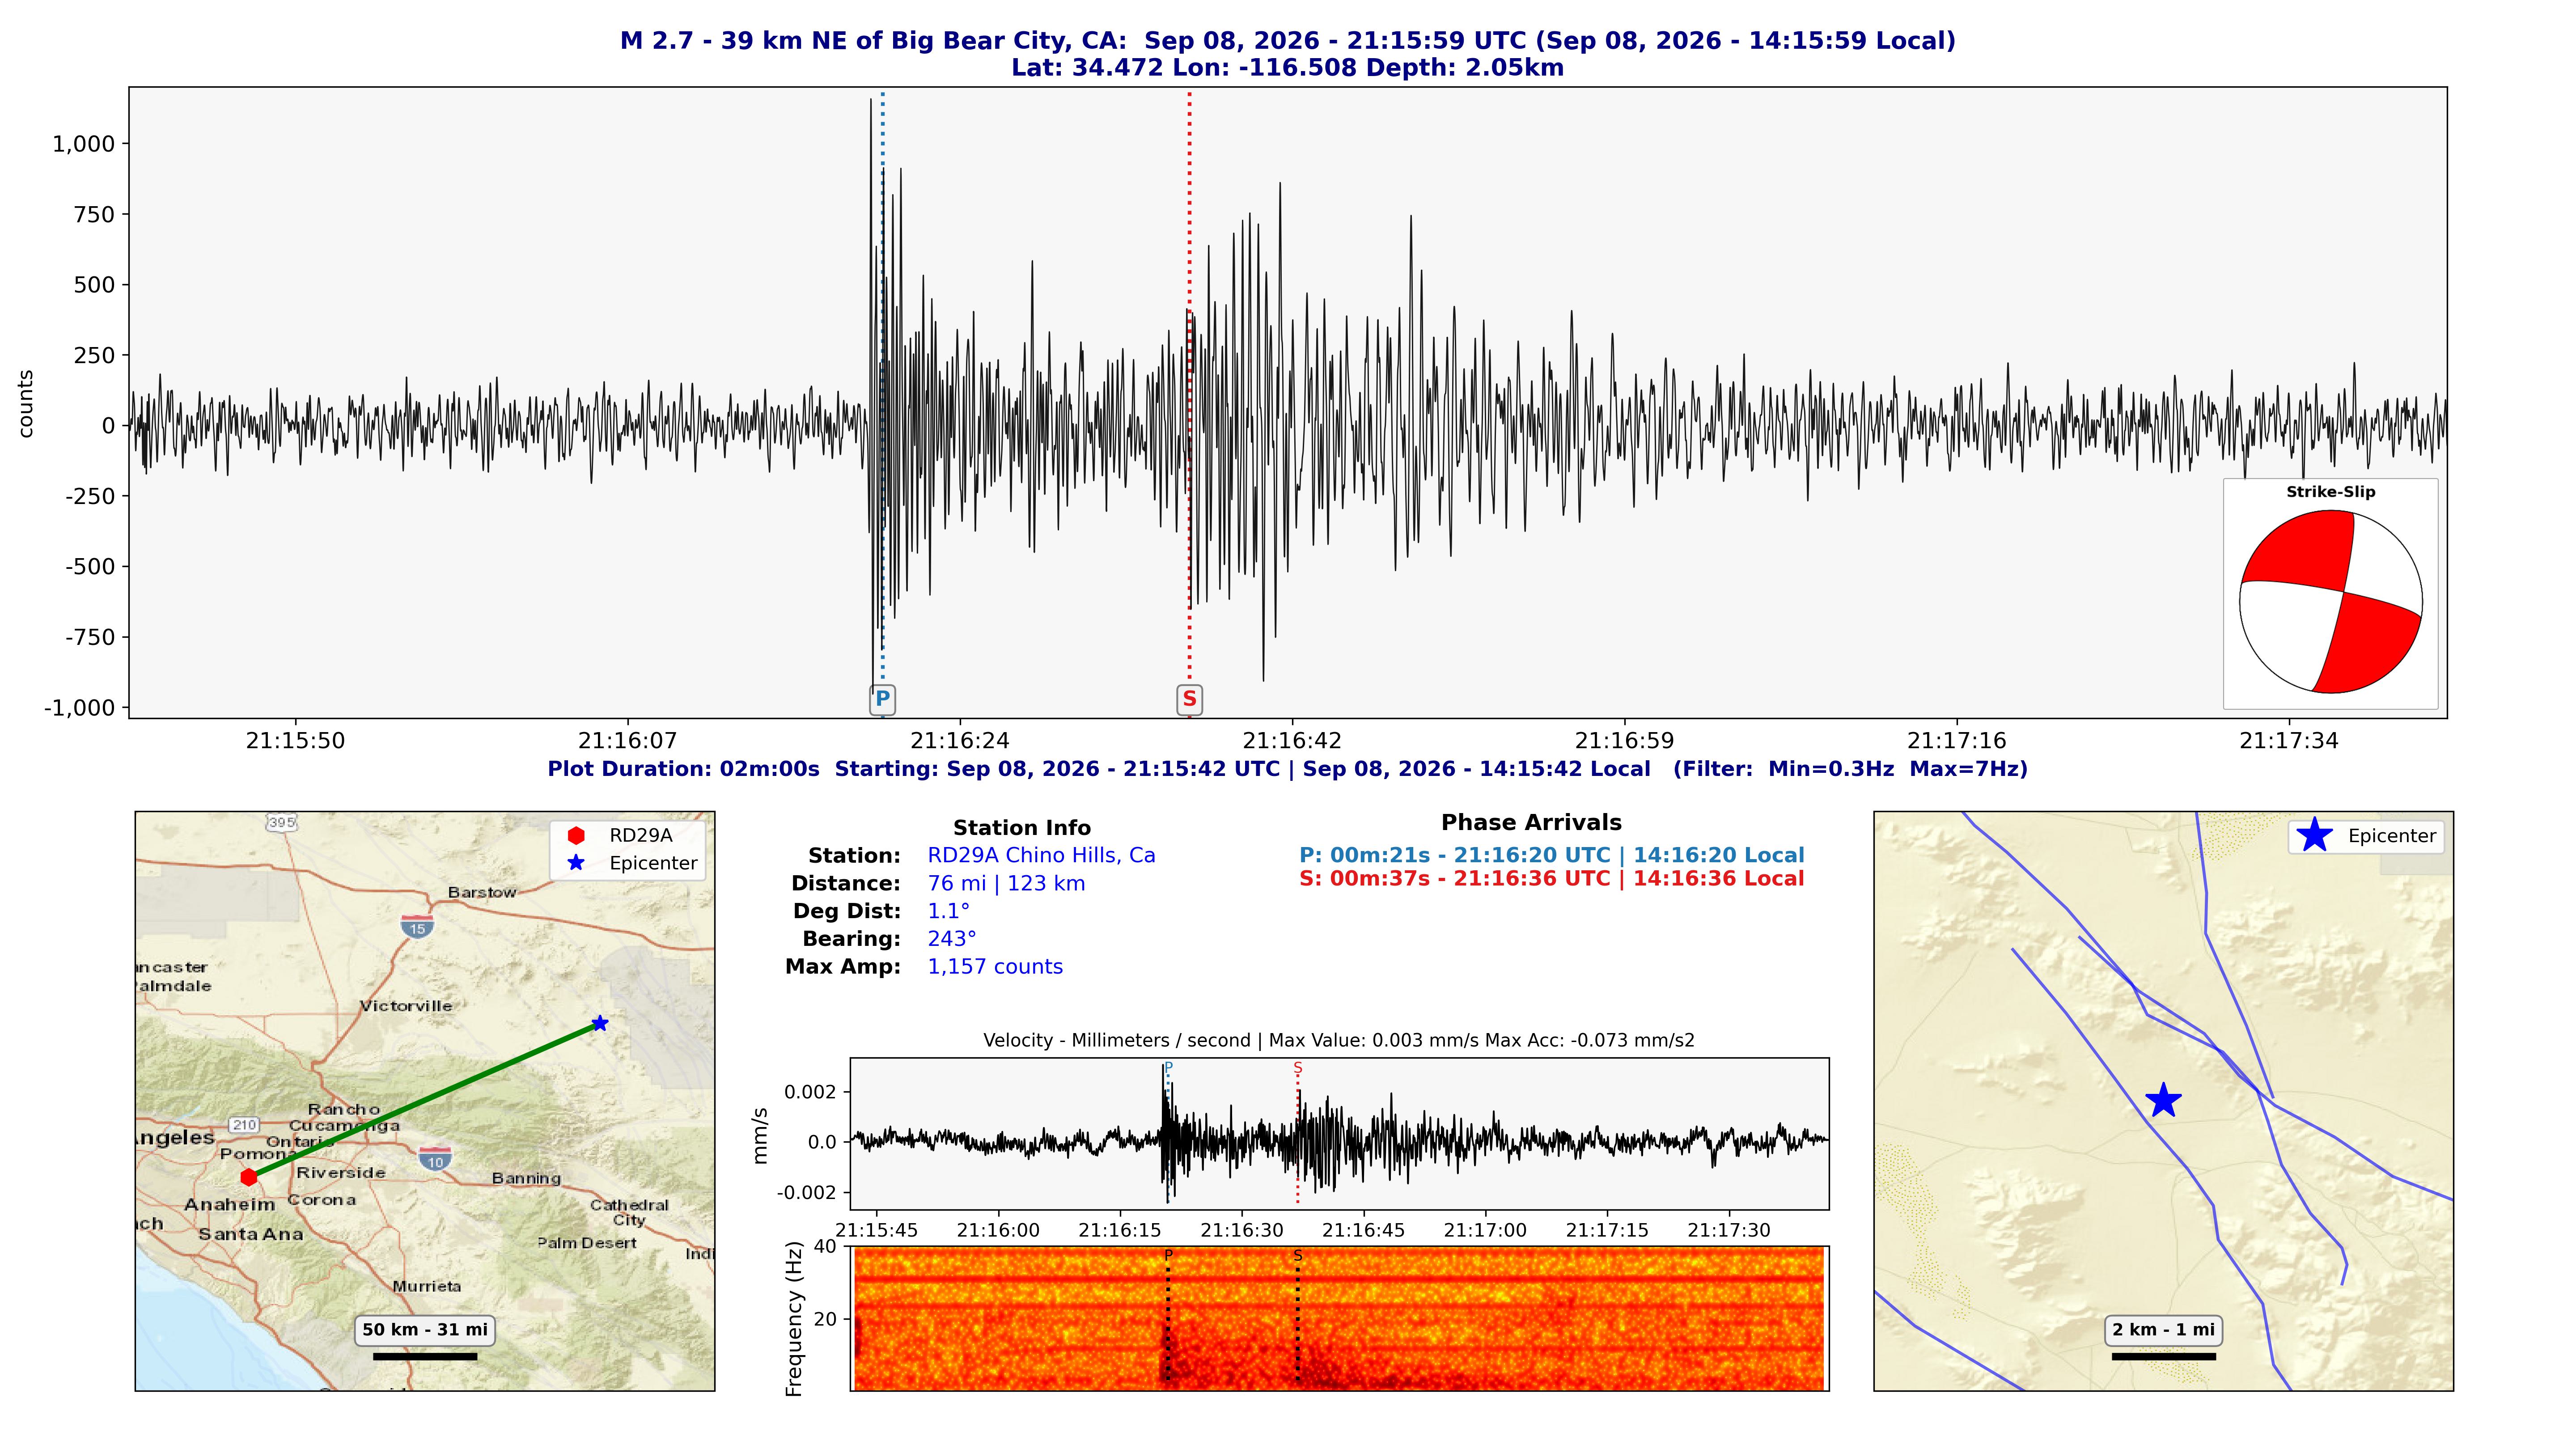Click the RD29A Chino Hills station name
The image size is (2576, 1449).
pos(1041,855)
